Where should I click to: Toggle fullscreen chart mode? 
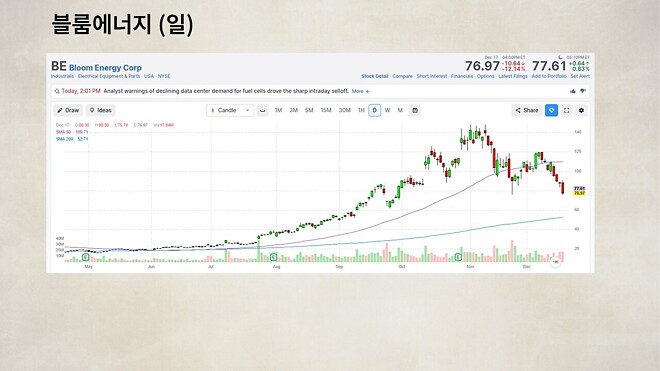[567, 110]
